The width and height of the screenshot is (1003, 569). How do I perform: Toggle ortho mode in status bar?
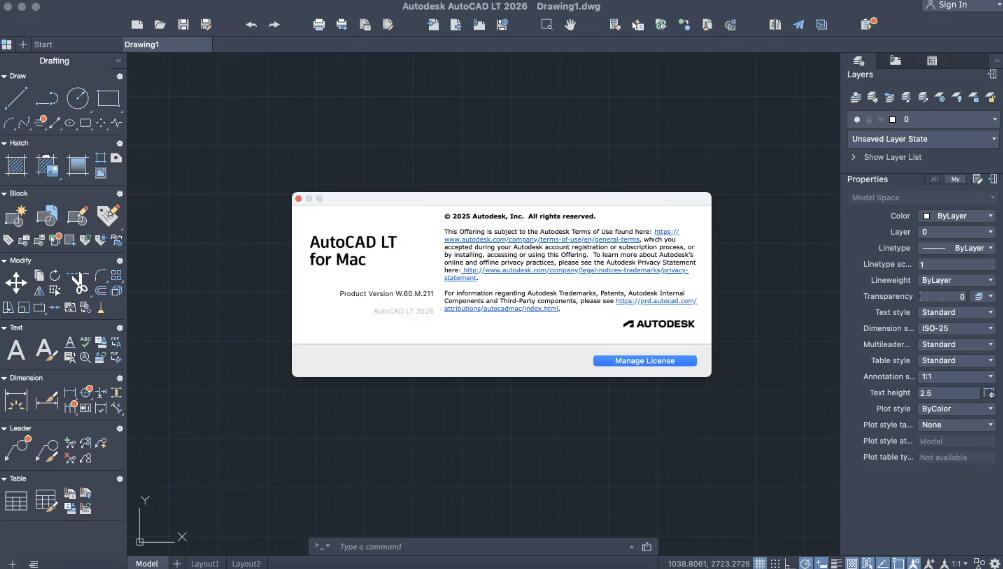[789, 563]
